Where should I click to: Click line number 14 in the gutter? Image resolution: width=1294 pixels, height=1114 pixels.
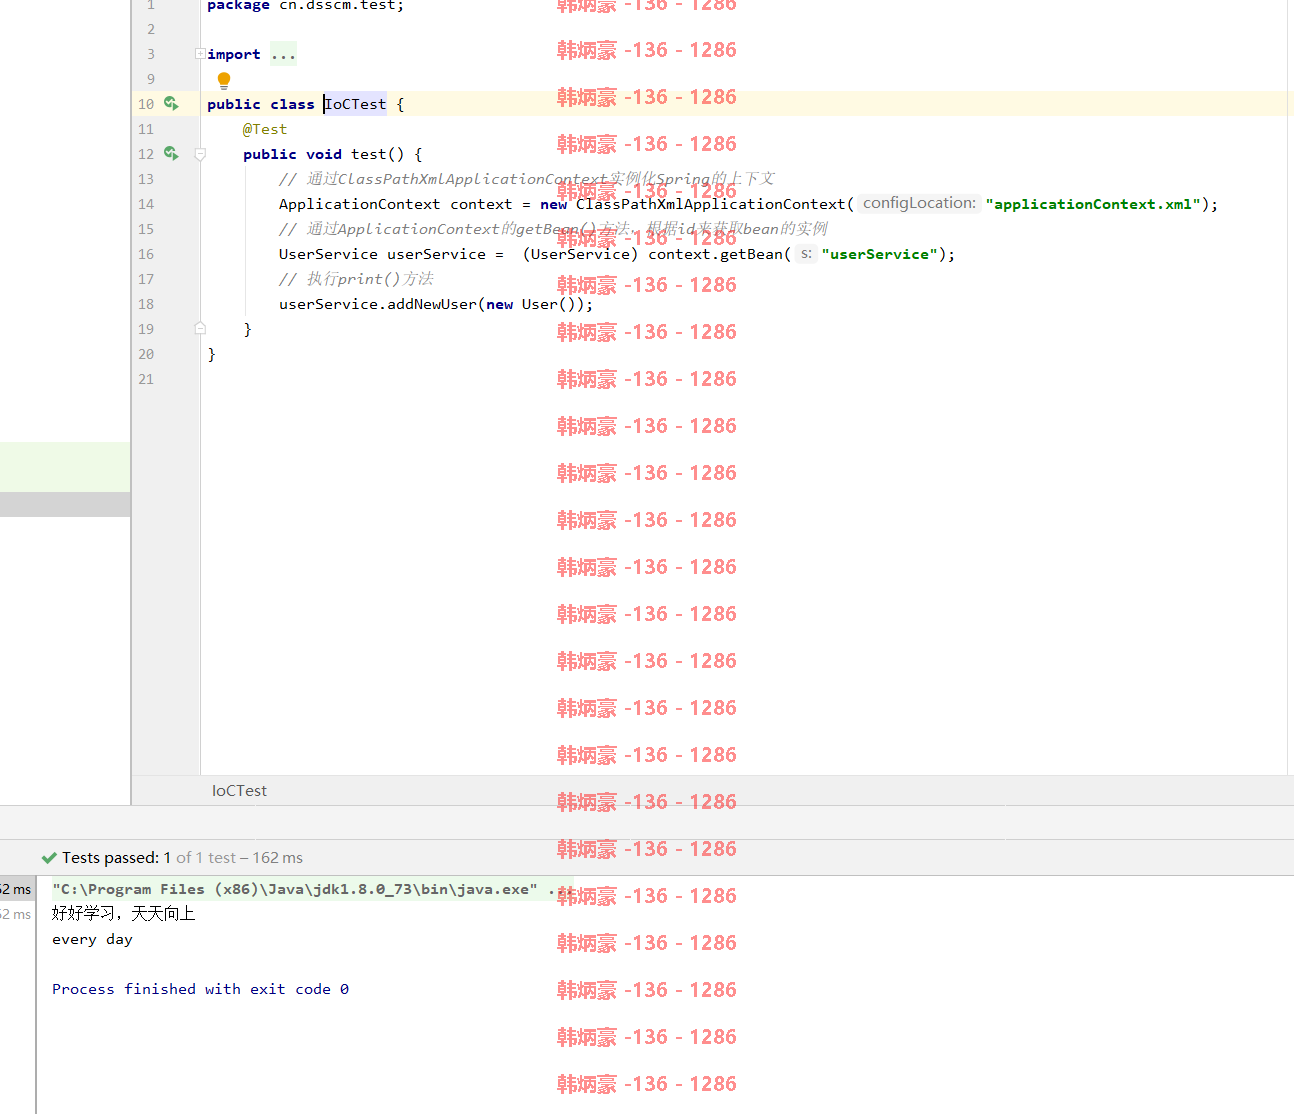[146, 204]
